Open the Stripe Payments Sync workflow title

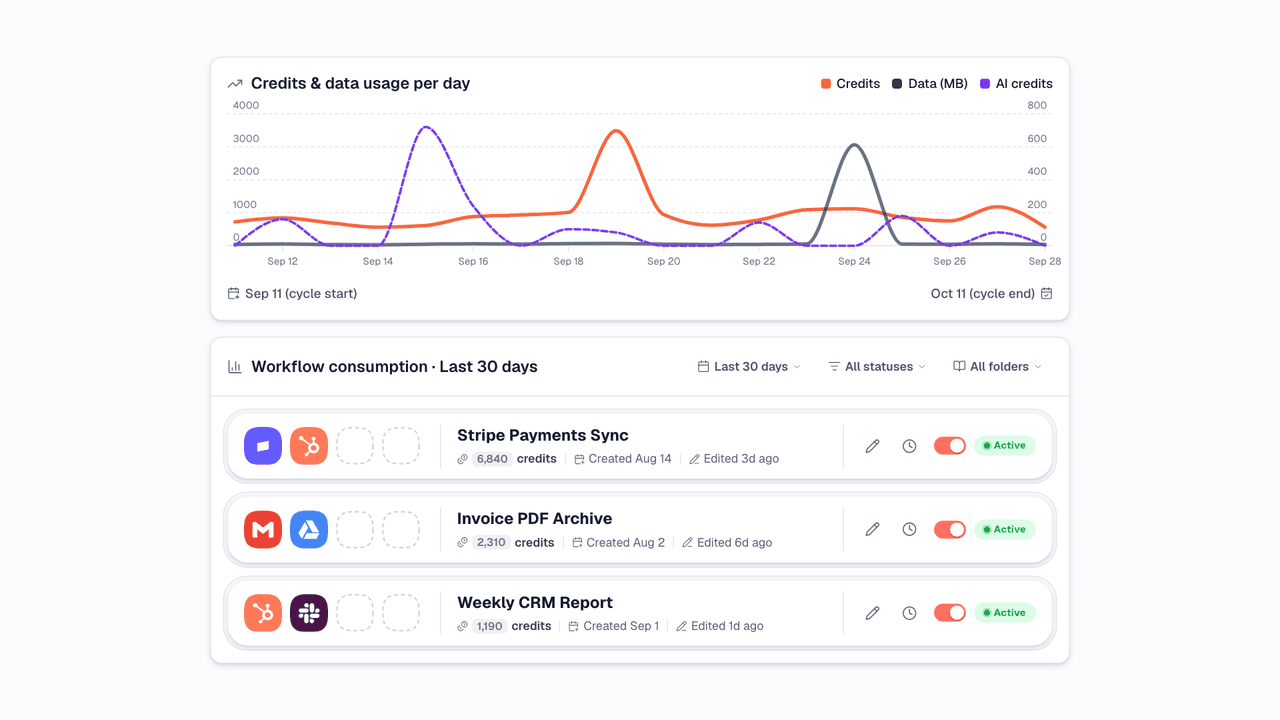543,435
